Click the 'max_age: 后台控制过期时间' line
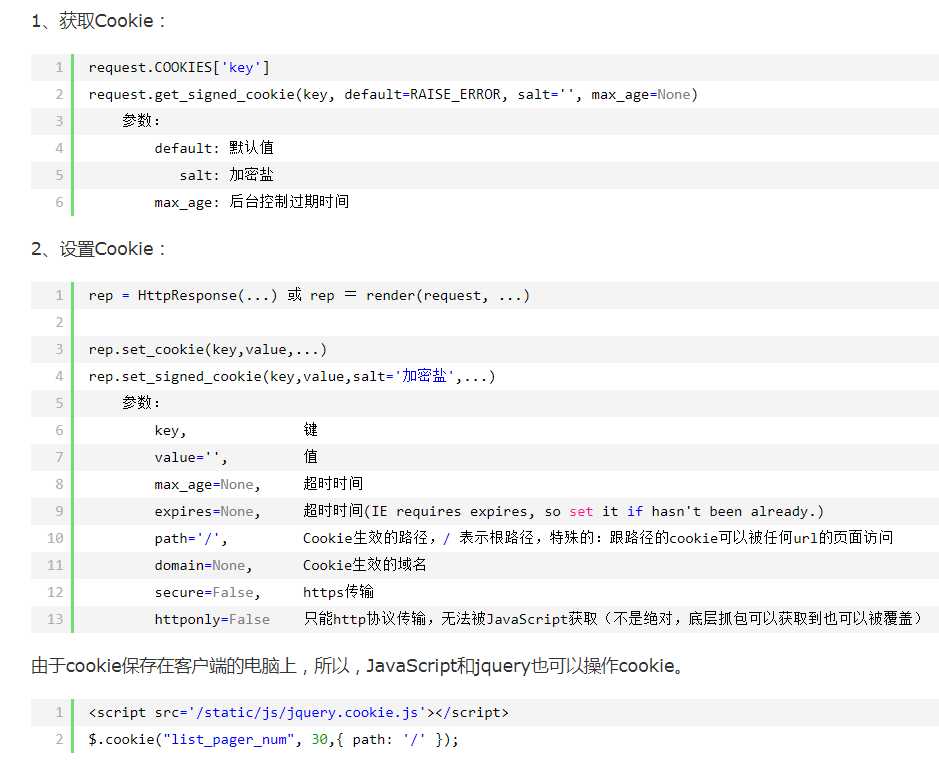This screenshot has width=939, height=761. pos(252,202)
